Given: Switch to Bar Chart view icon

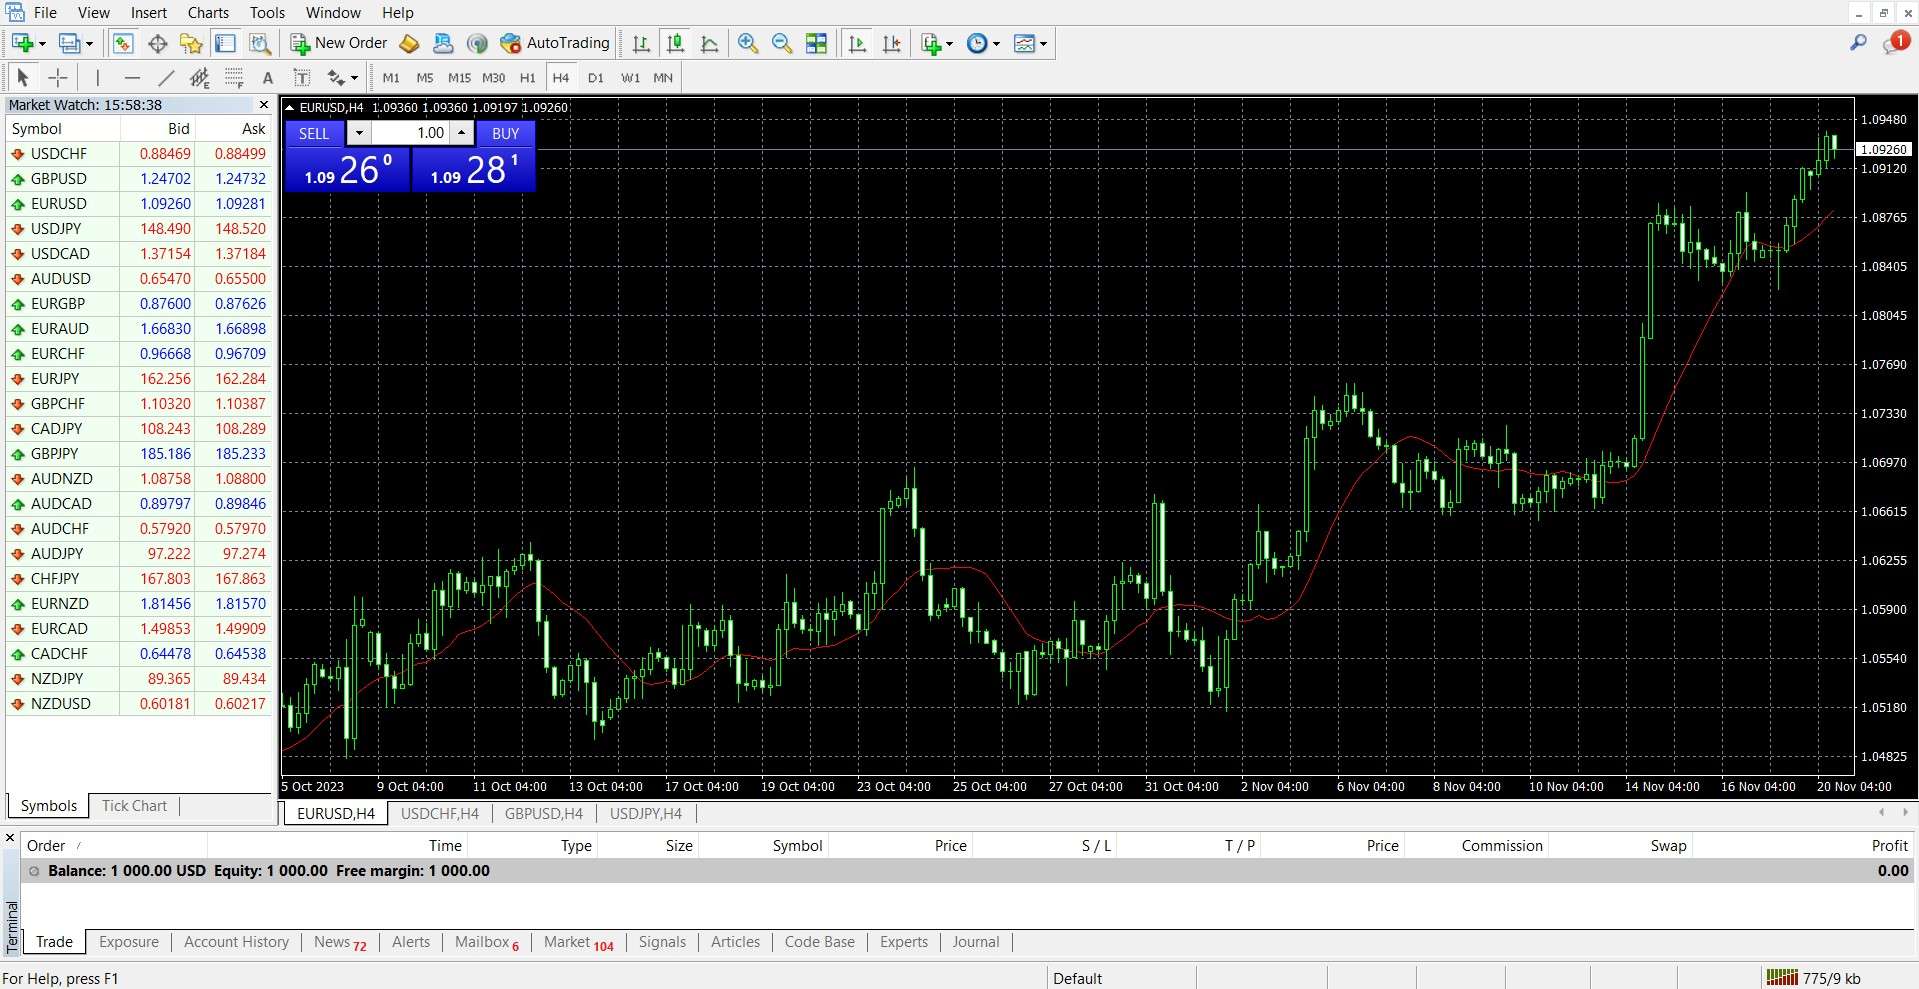Looking at the screenshot, I should [x=641, y=43].
